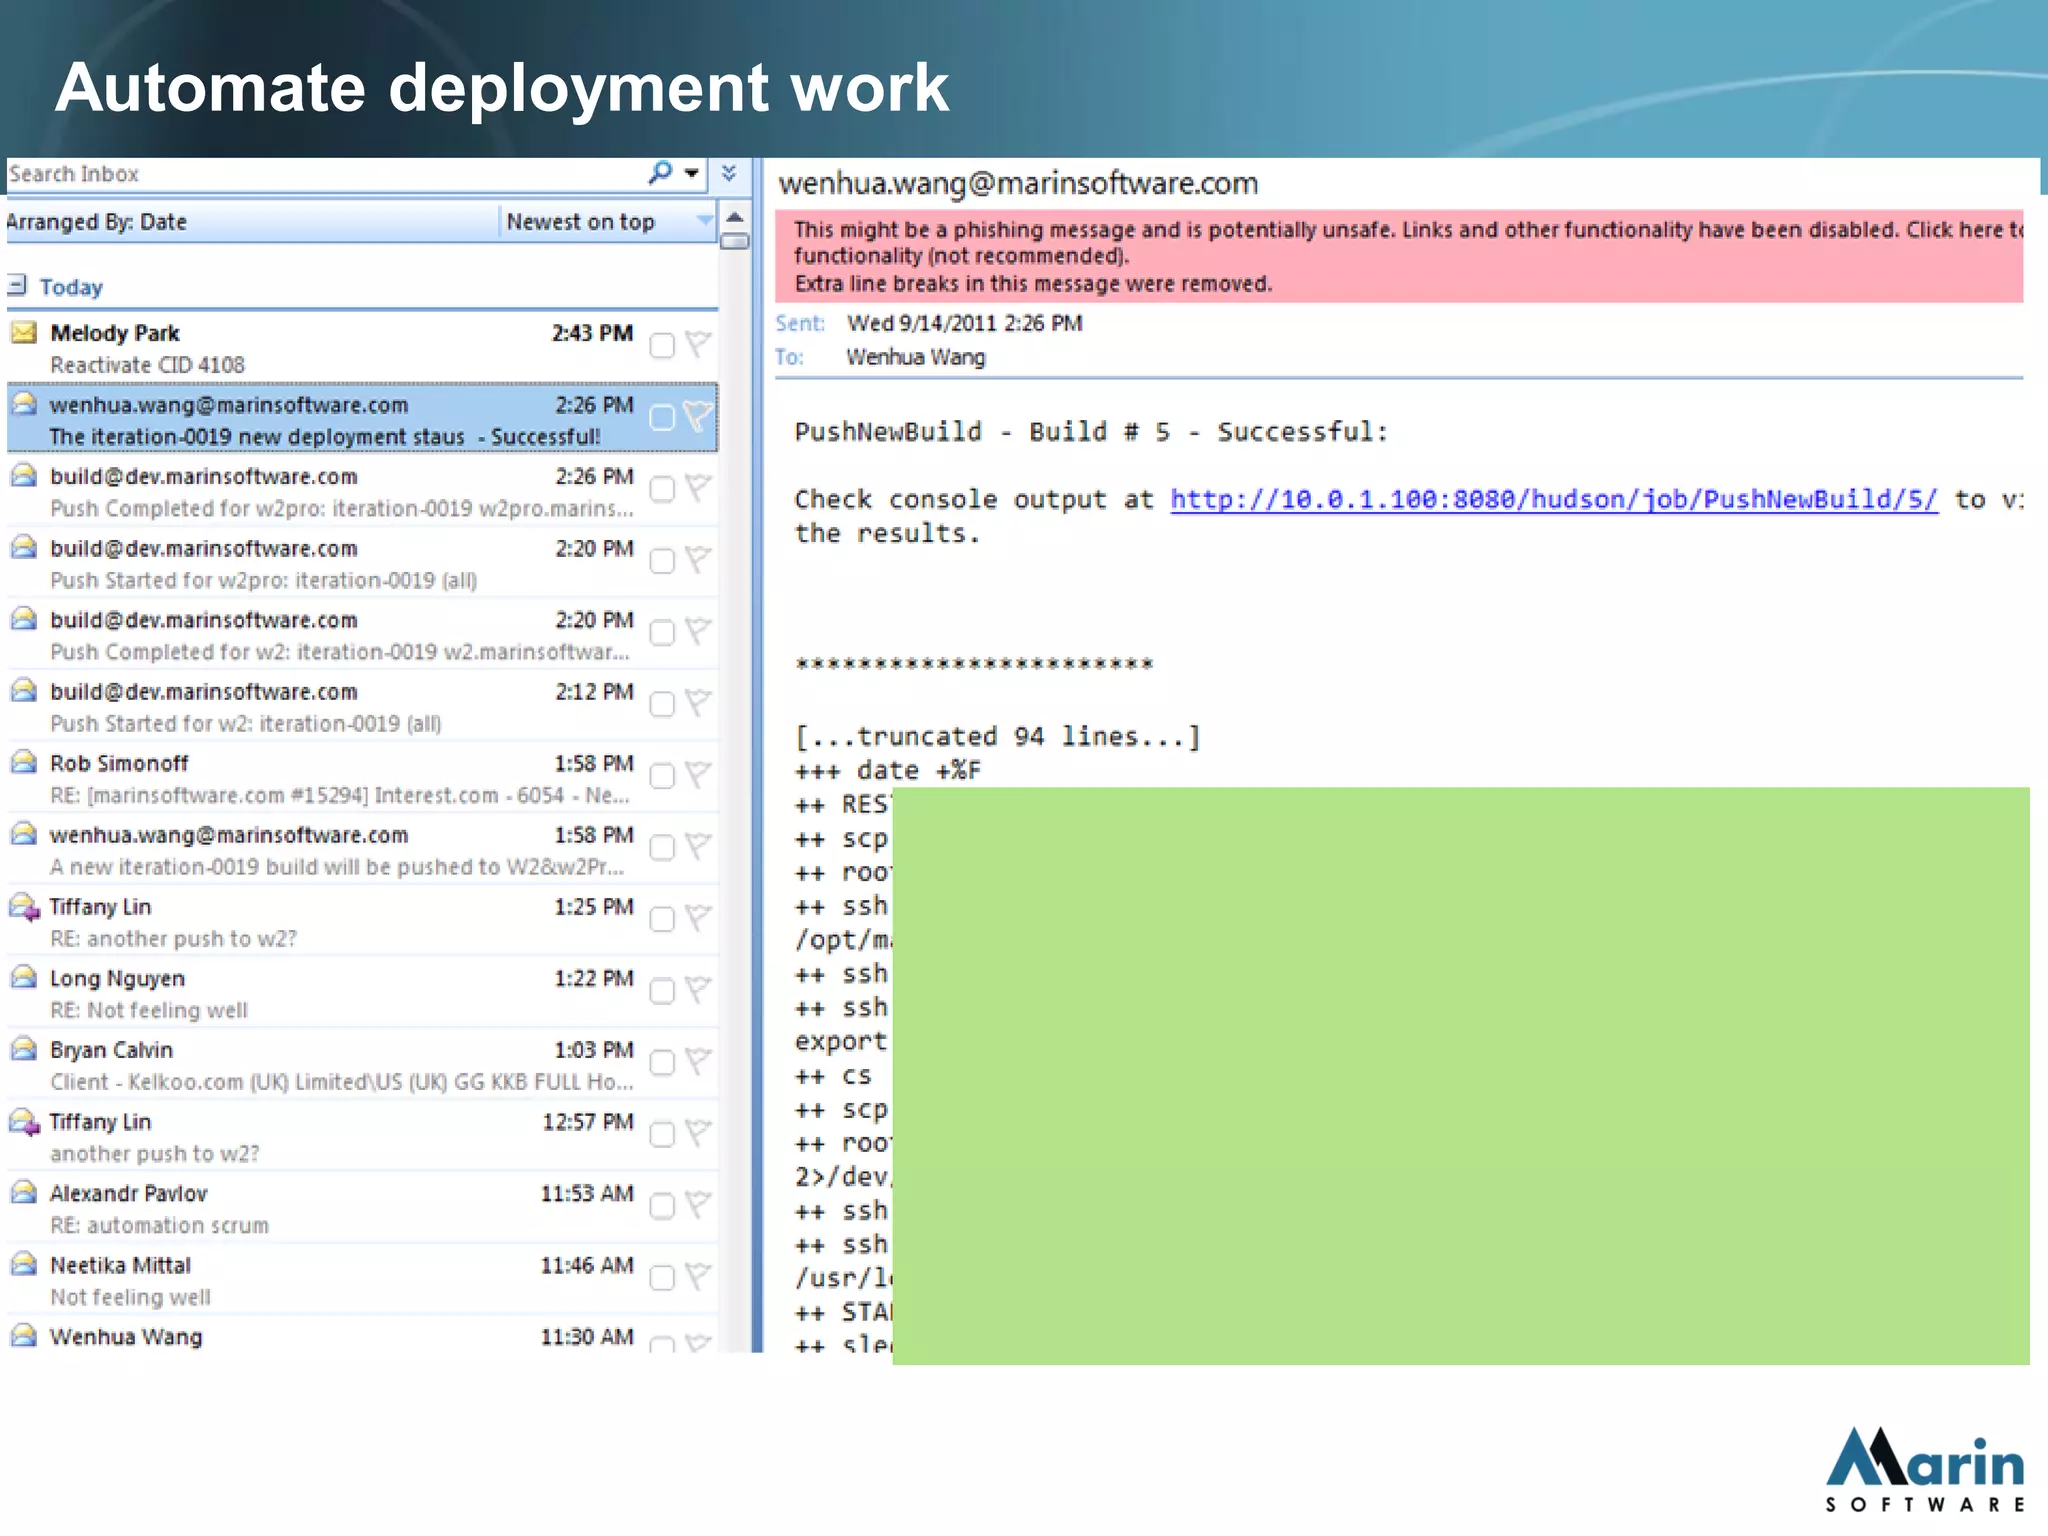Flag the 'Push Started for w2:' email
This screenshot has width=2048, height=1536.
pyautogui.click(x=698, y=703)
